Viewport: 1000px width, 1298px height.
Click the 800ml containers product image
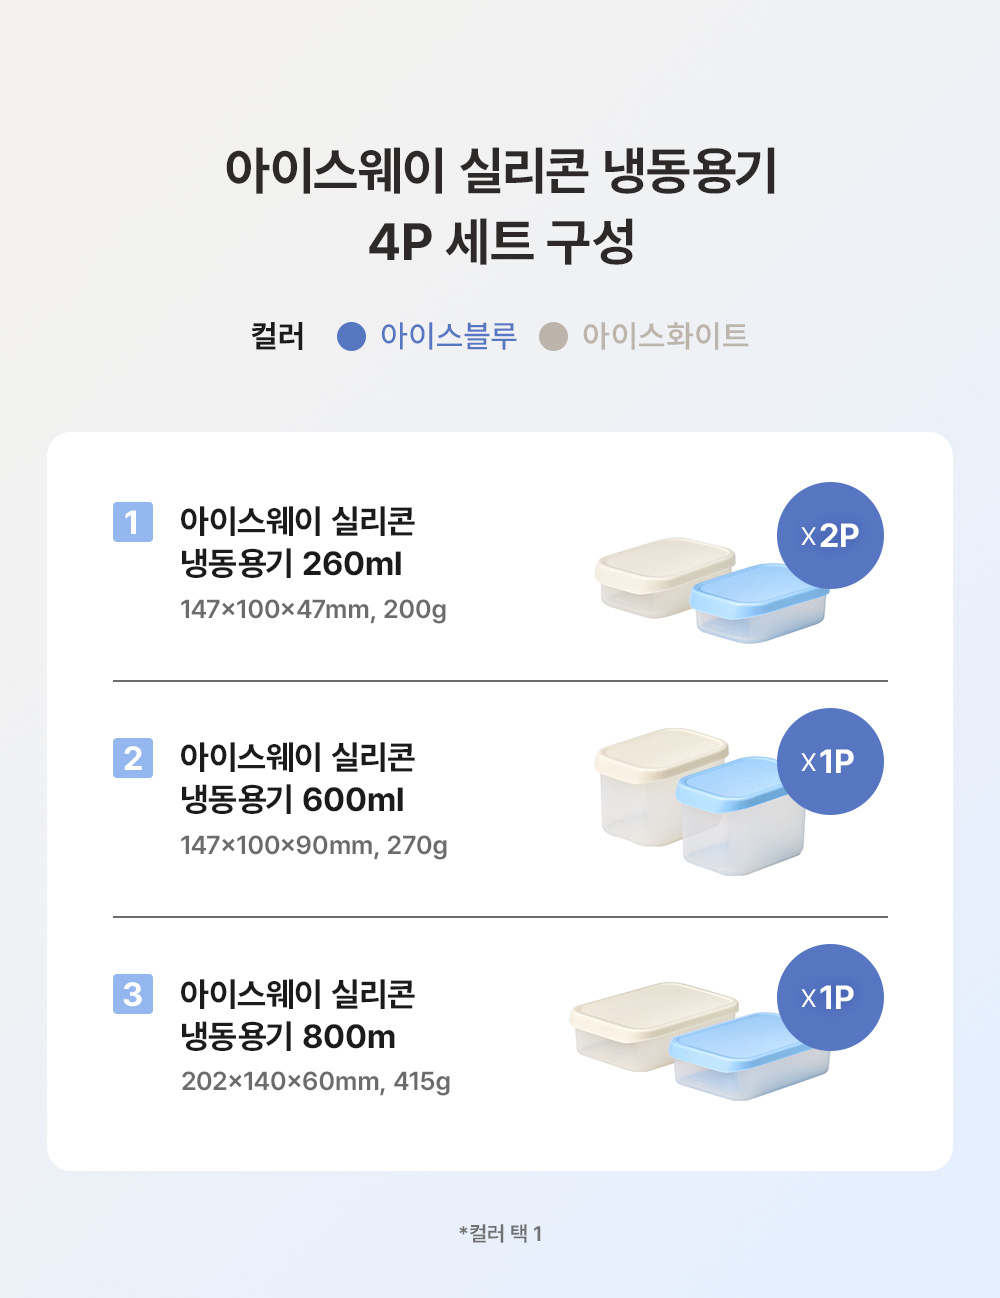(700, 1041)
